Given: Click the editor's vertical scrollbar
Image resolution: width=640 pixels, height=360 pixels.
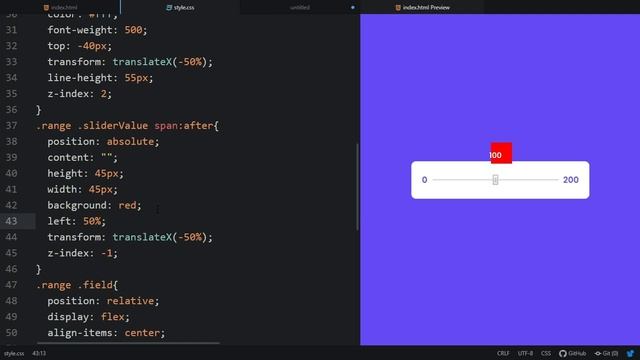Looking at the screenshot, I should 358,187.
